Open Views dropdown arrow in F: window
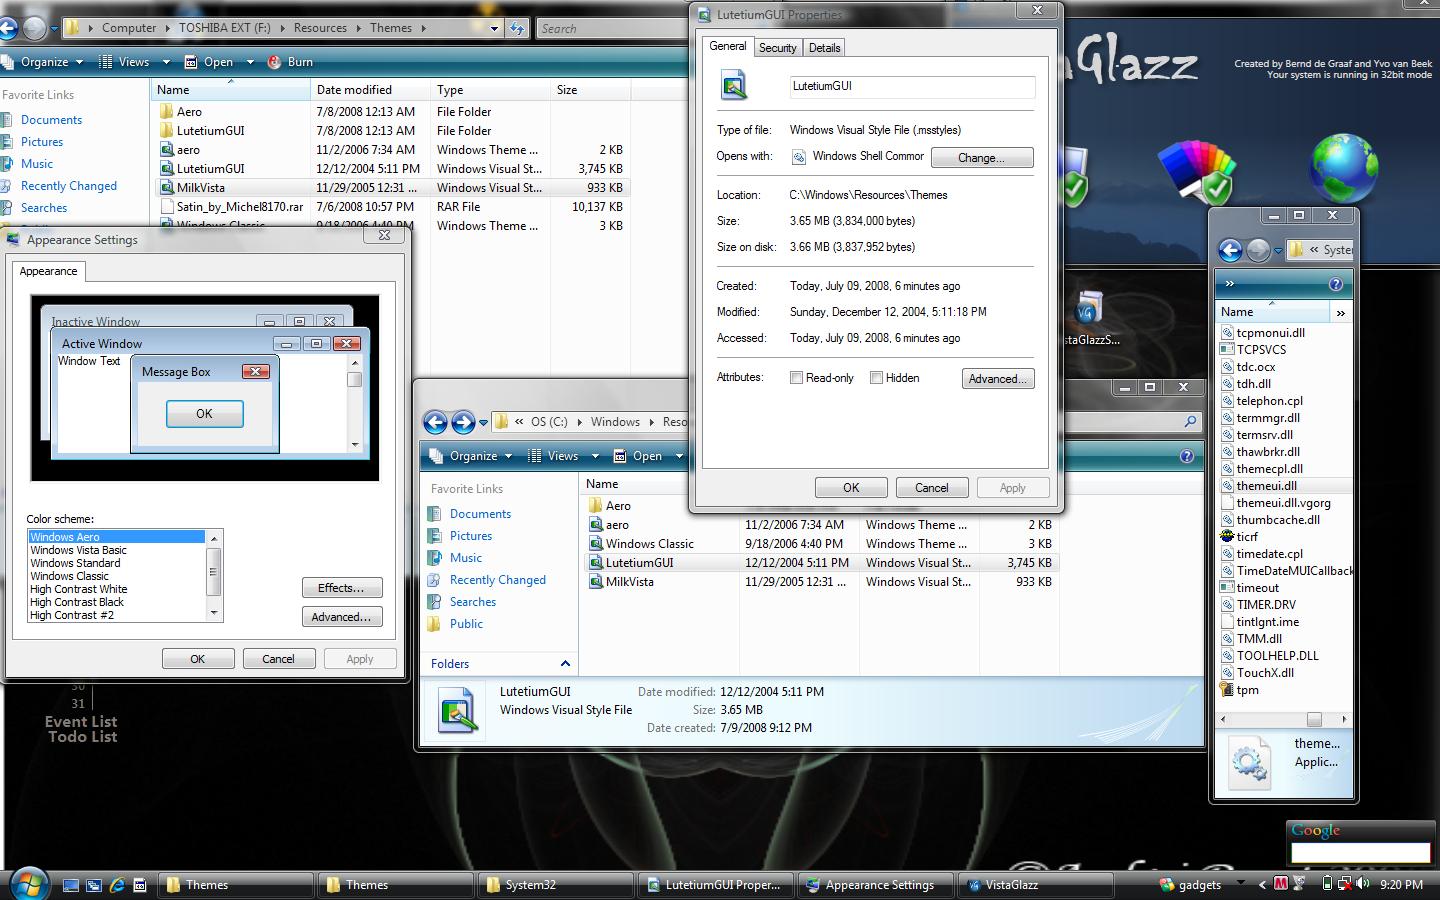The image size is (1440, 900). click(166, 62)
